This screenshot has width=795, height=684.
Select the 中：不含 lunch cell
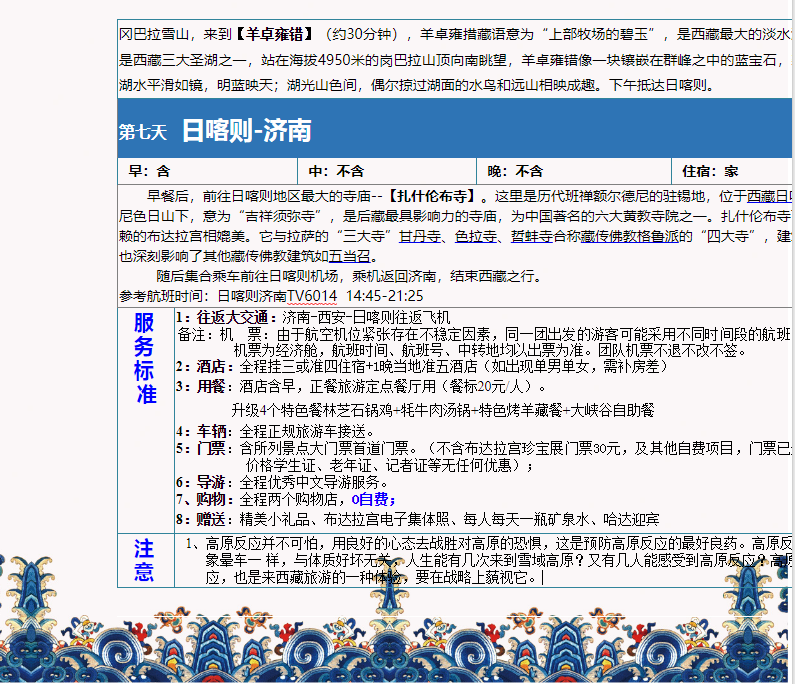[x=336, y=171]
